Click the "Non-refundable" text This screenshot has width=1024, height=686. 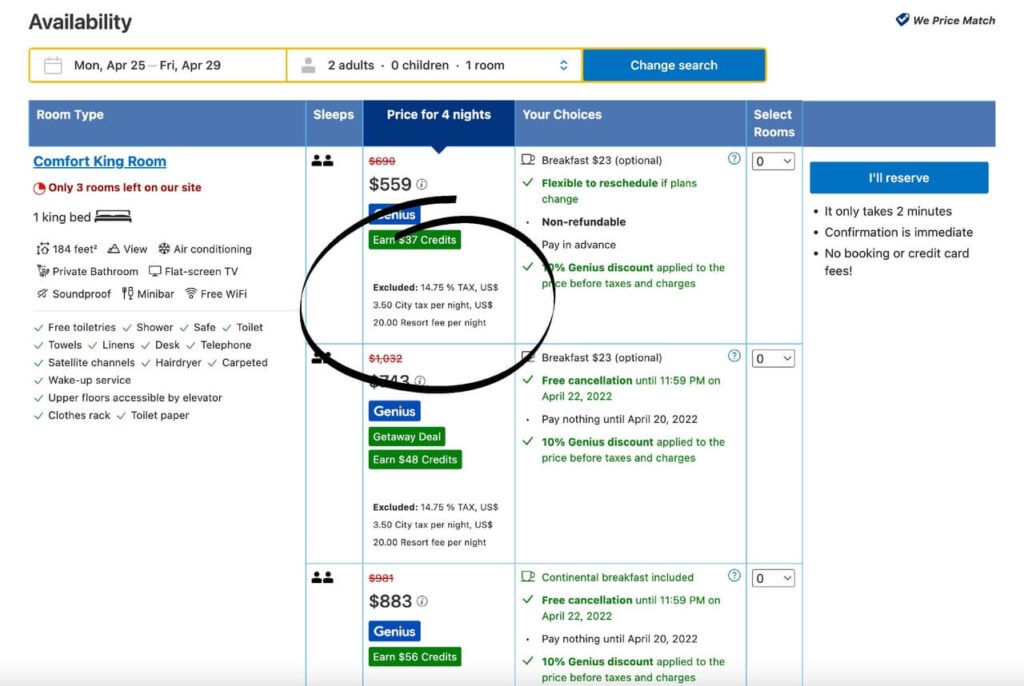click(584, 221)
